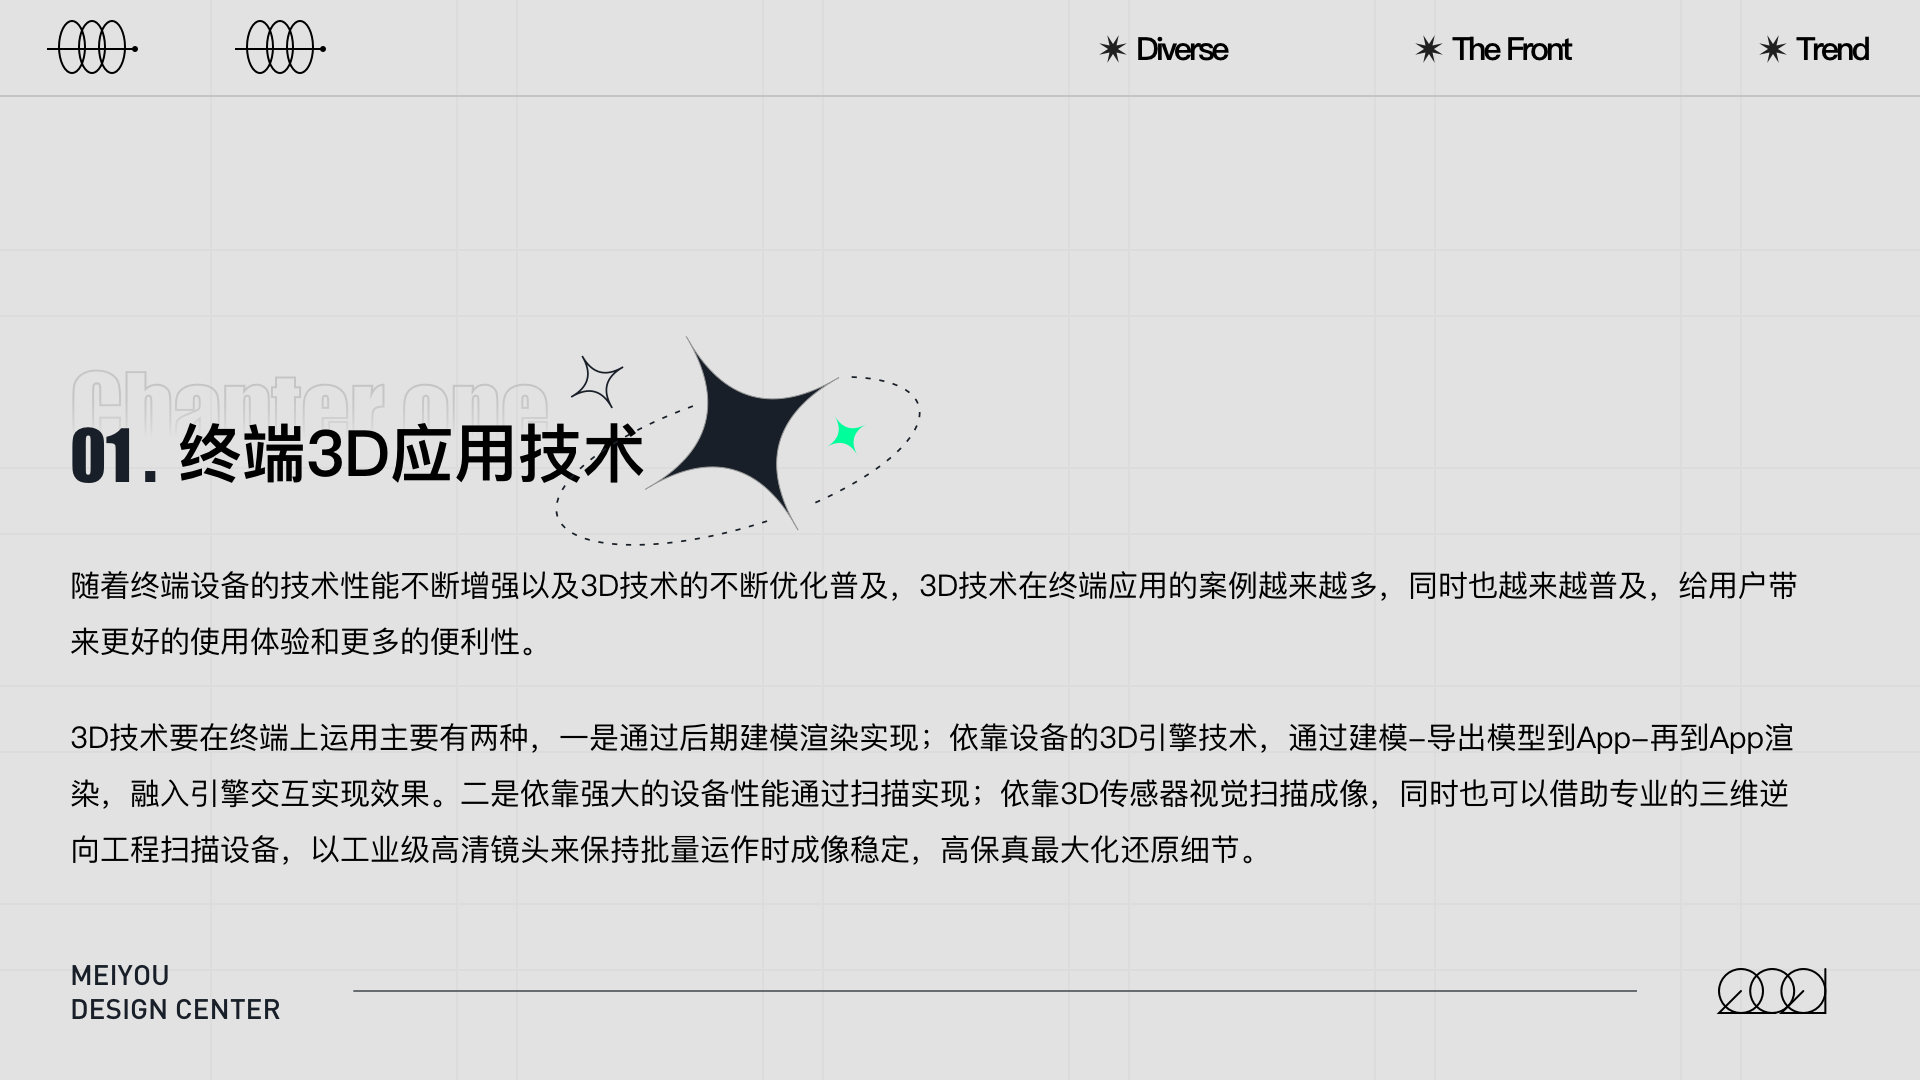The image size is (1920, 1080).
Task: Select the title 终端3D应用技术
Action: (410, 455)
